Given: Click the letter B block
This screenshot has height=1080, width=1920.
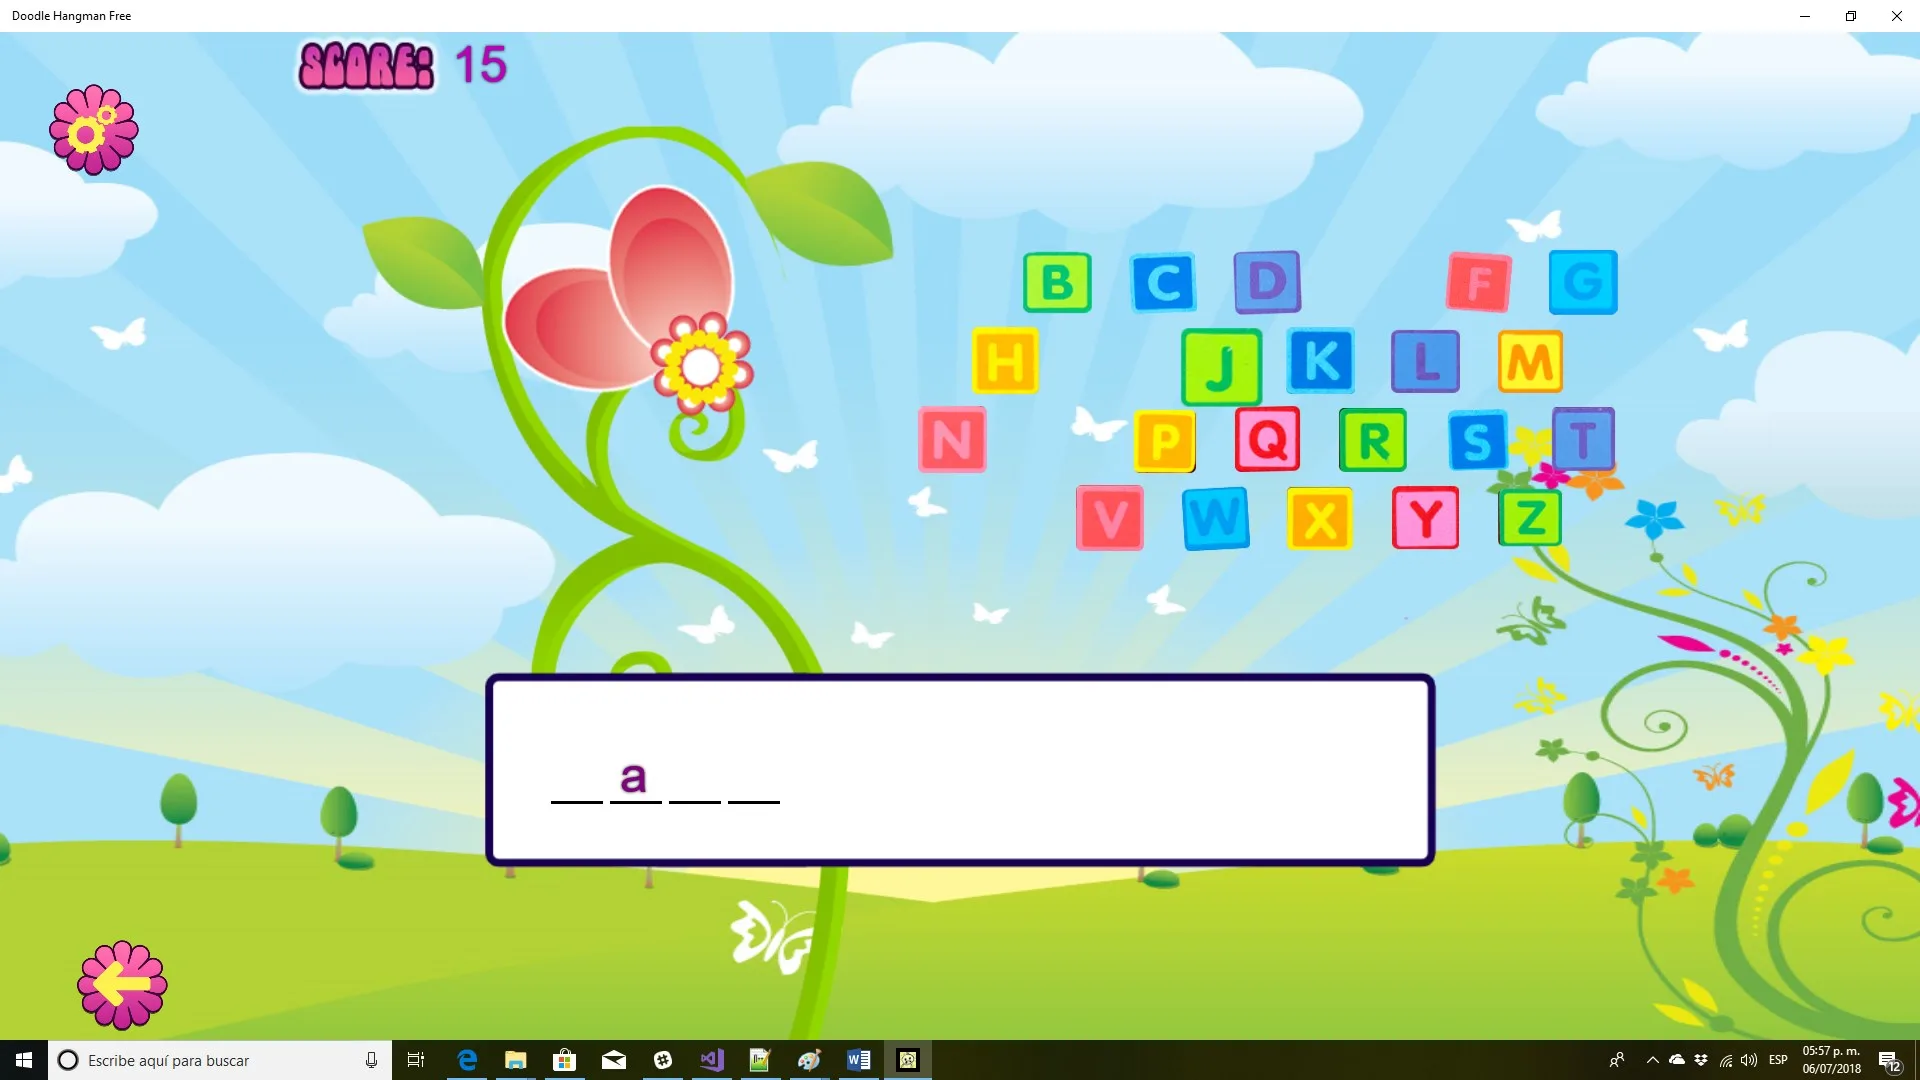Looking at the screenshot, I should [1057, 282].
